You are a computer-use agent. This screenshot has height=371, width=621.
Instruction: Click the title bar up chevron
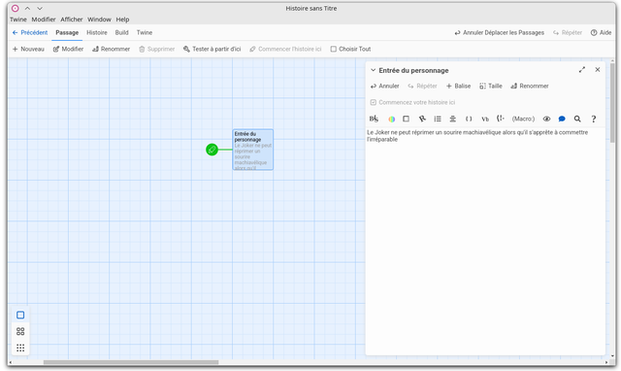27,8
